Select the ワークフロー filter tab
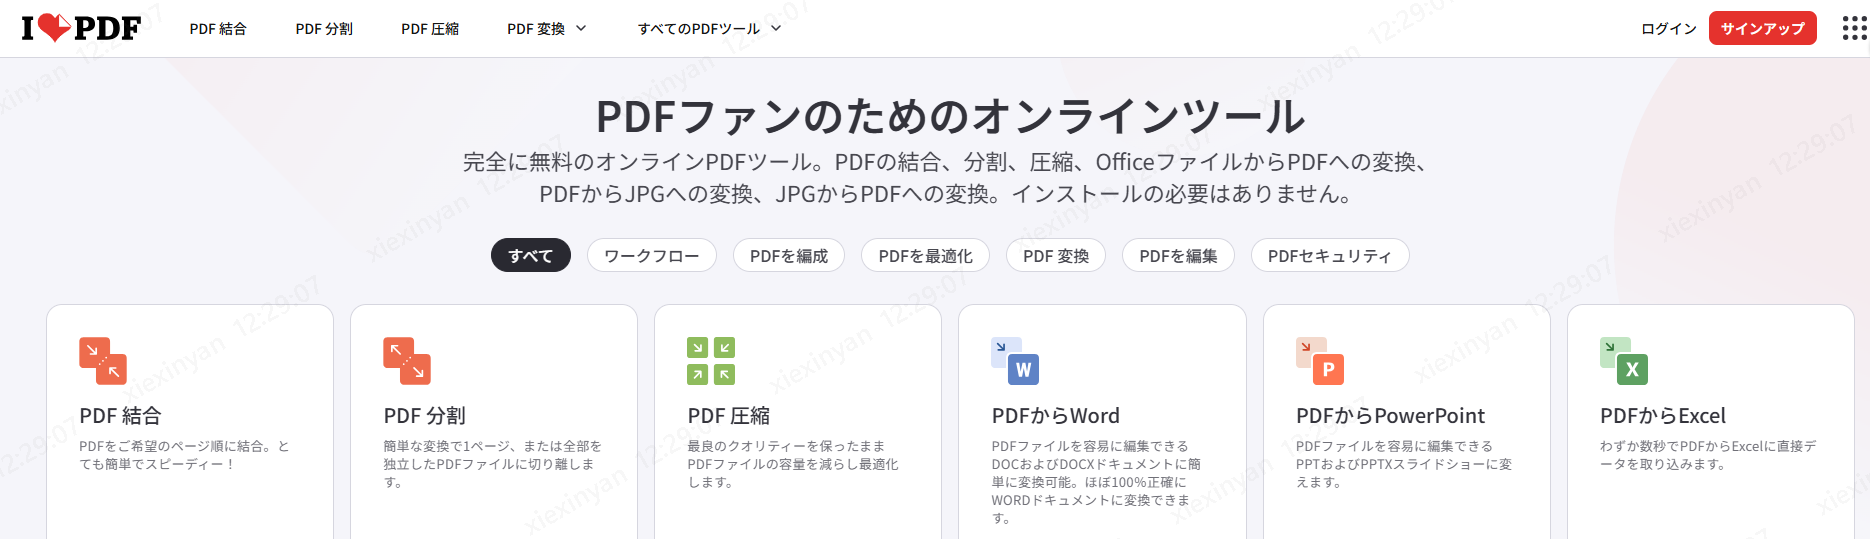Screen dimensions: 1870x539 pos(652,255)
